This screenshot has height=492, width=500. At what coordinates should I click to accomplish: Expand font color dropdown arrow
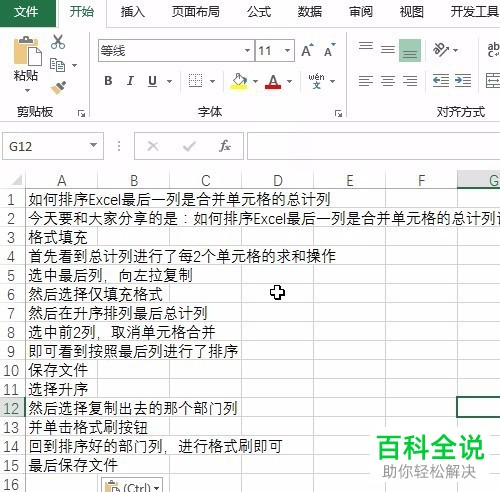click(290, 81)
